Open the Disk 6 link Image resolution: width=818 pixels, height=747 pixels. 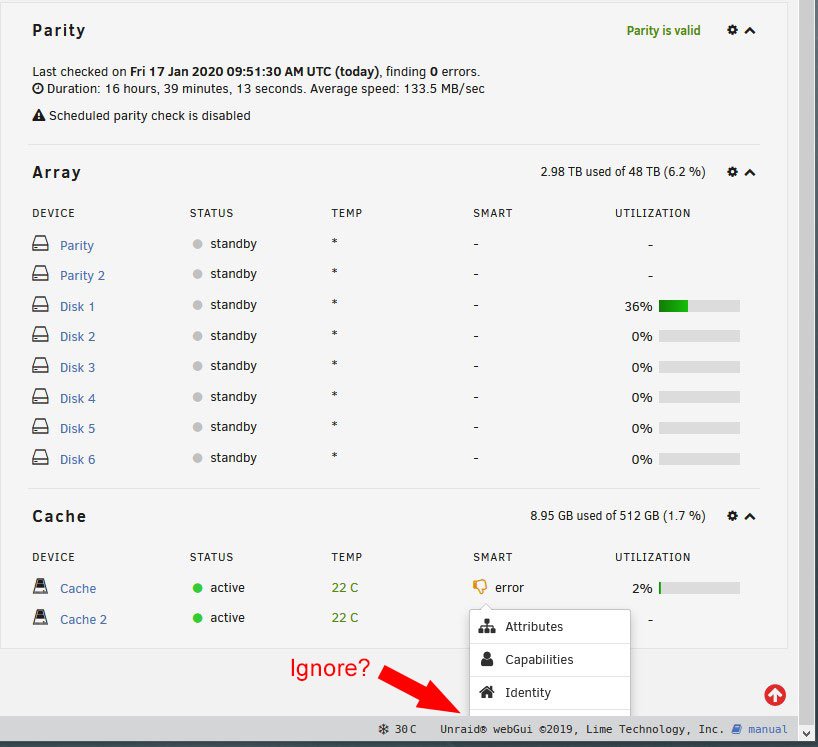tap(78, 459)
